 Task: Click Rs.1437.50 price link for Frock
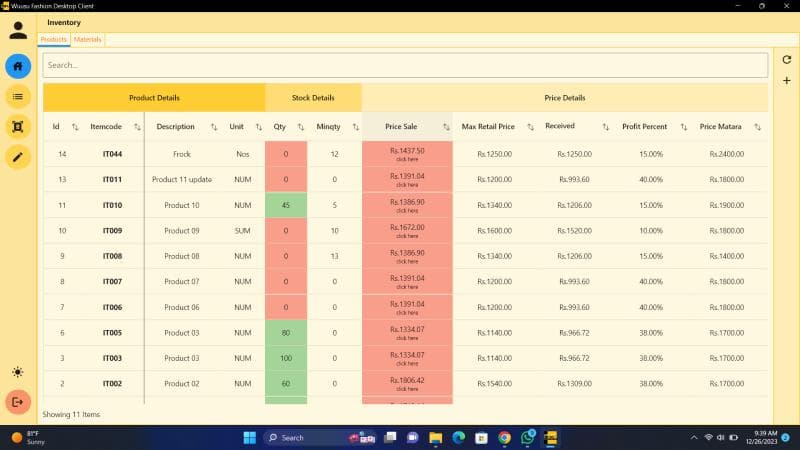[x=407, y=154]
